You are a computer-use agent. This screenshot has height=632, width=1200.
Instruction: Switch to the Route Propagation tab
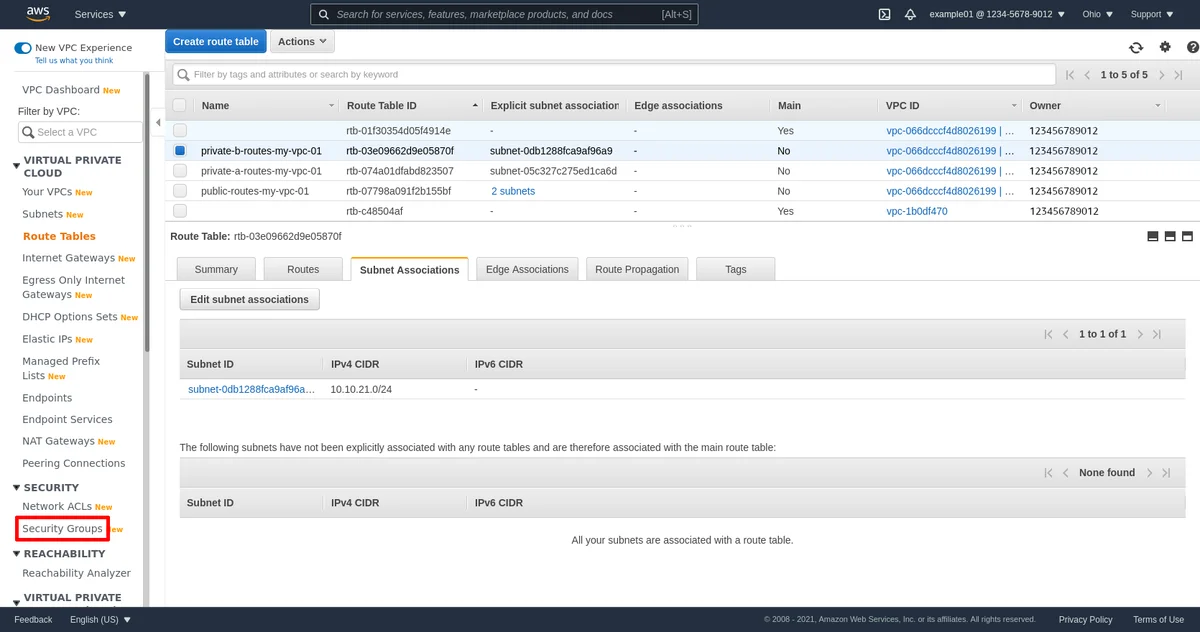click(x=637, y=269)
